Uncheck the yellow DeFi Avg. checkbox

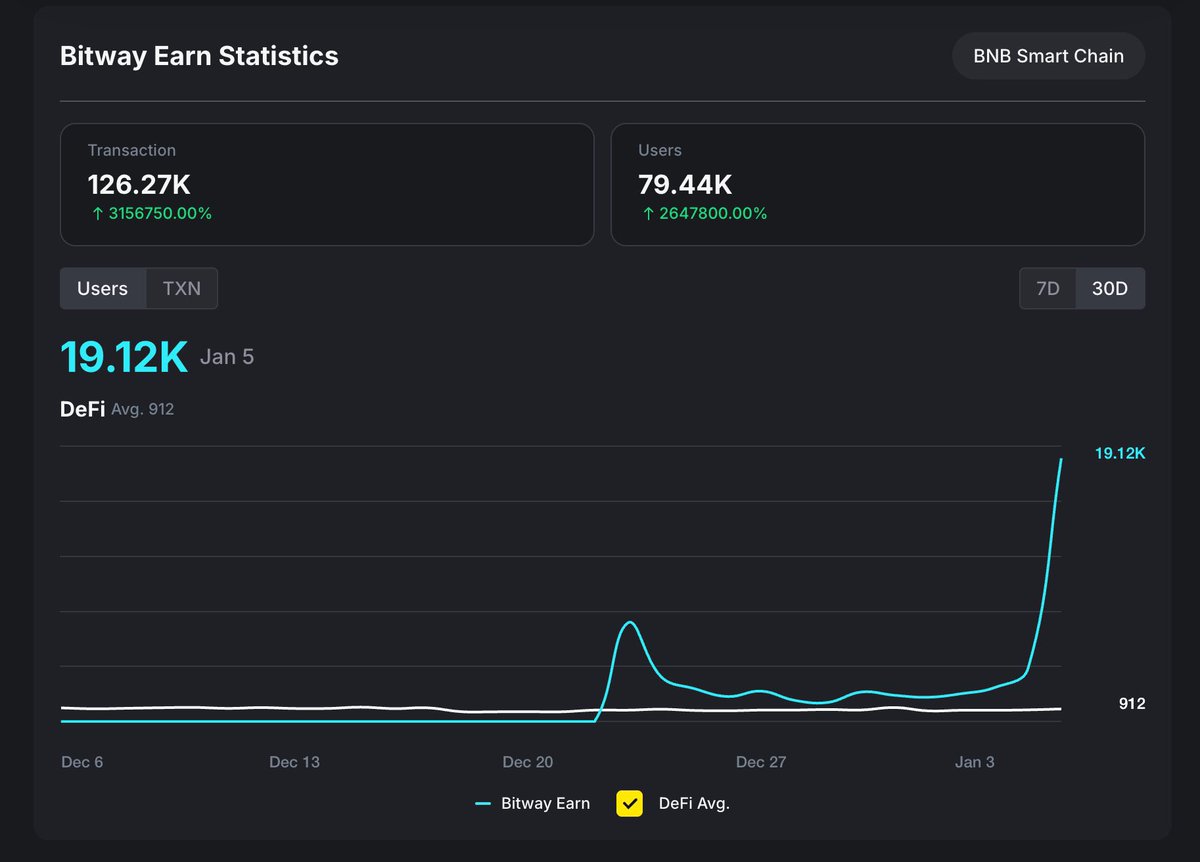[629, 803]
